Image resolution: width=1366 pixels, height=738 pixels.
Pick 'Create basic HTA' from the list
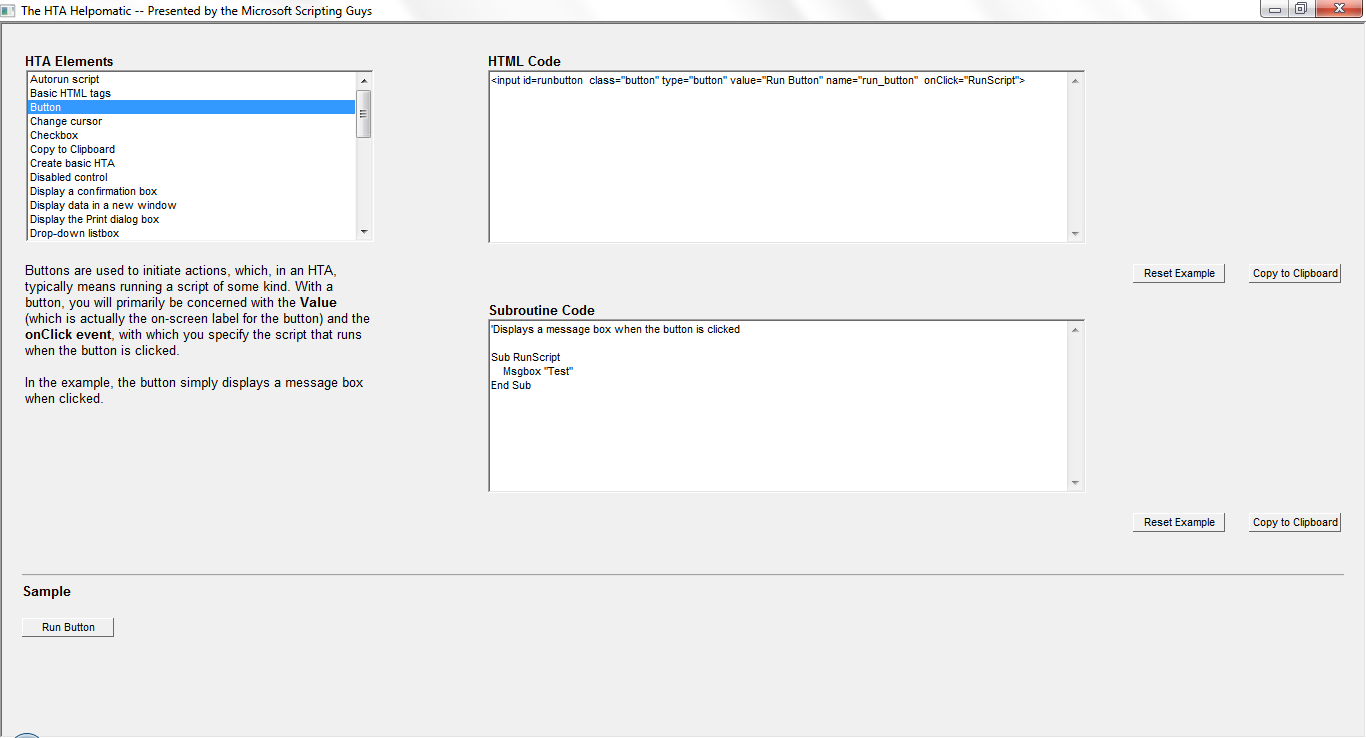point(192,163)
